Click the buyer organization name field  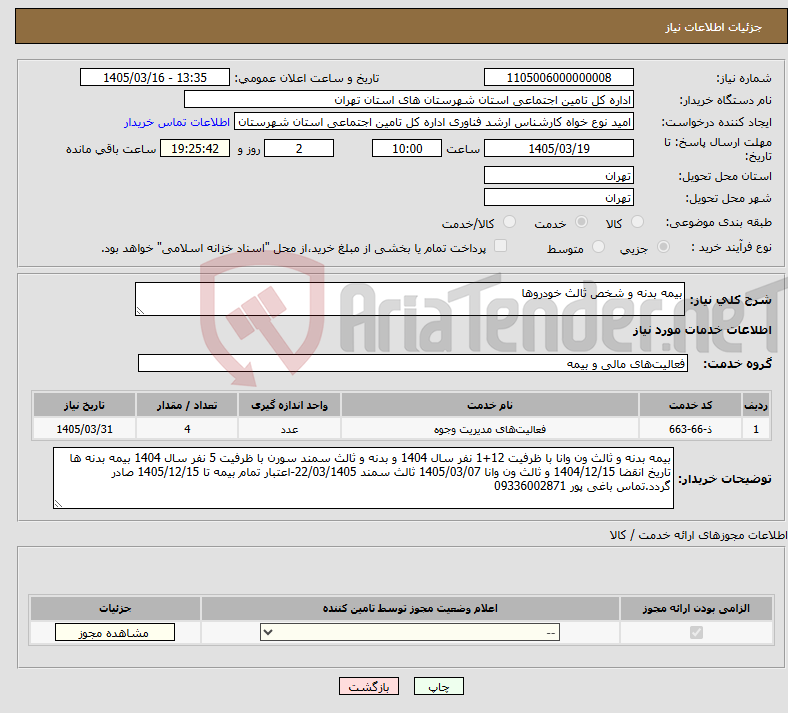(409, 99)
